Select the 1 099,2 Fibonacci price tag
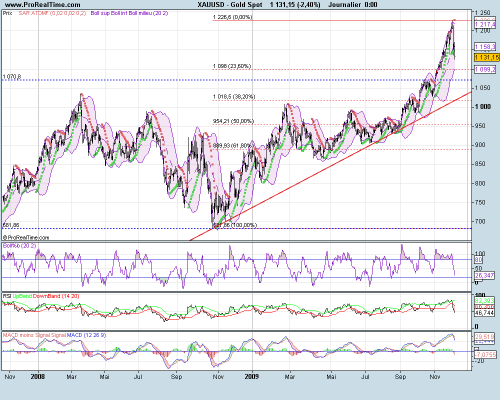 (x=485, y=69)
